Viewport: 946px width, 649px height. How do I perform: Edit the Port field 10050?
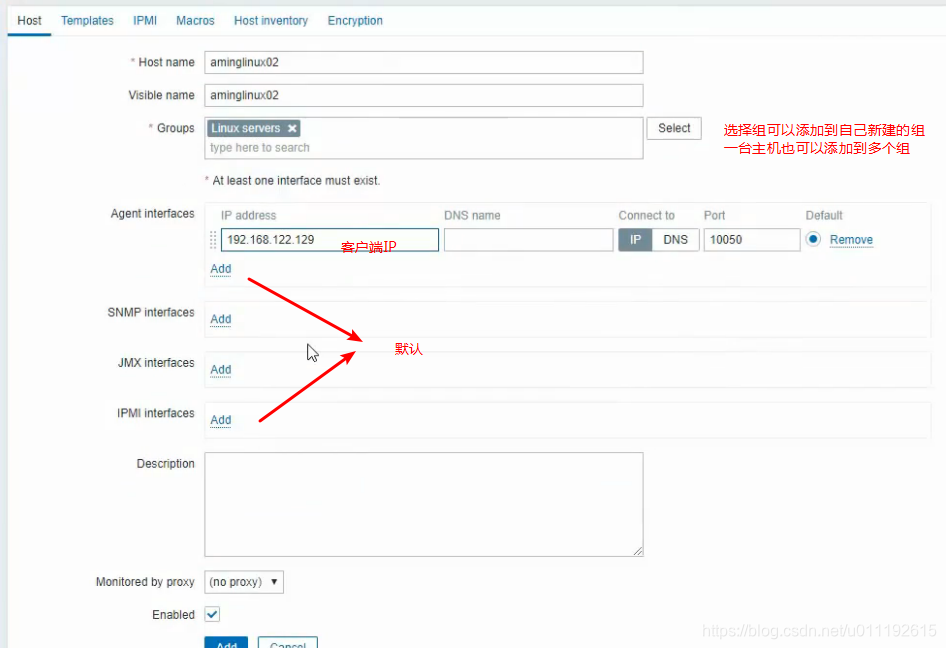tap(752, 239)
